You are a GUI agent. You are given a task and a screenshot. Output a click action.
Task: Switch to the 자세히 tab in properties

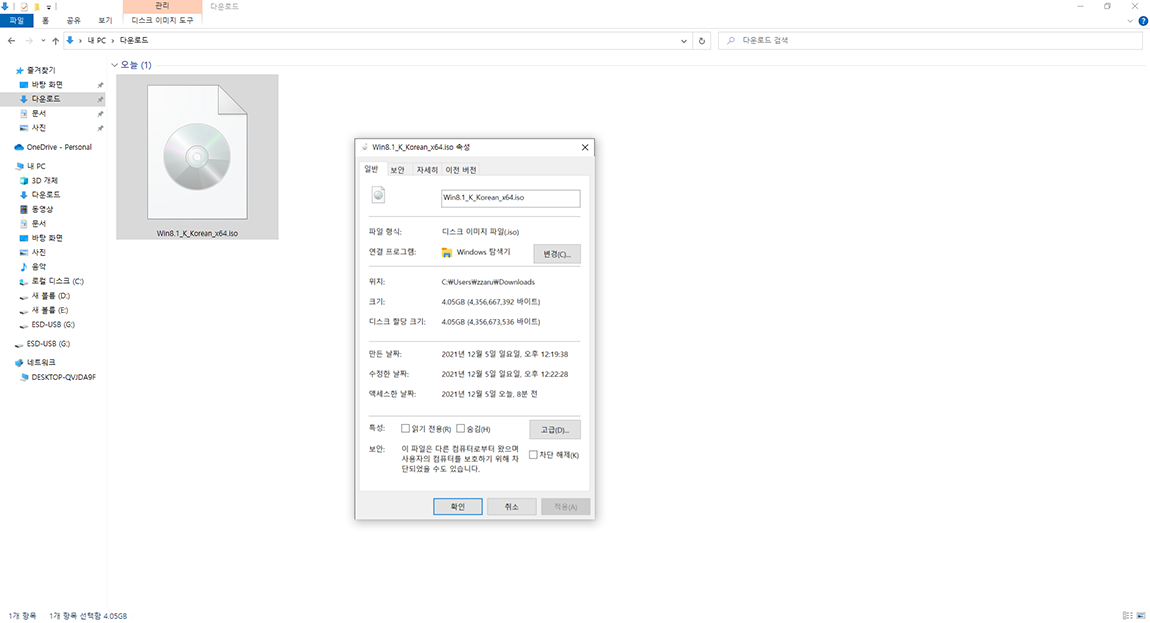click(426, 170)
